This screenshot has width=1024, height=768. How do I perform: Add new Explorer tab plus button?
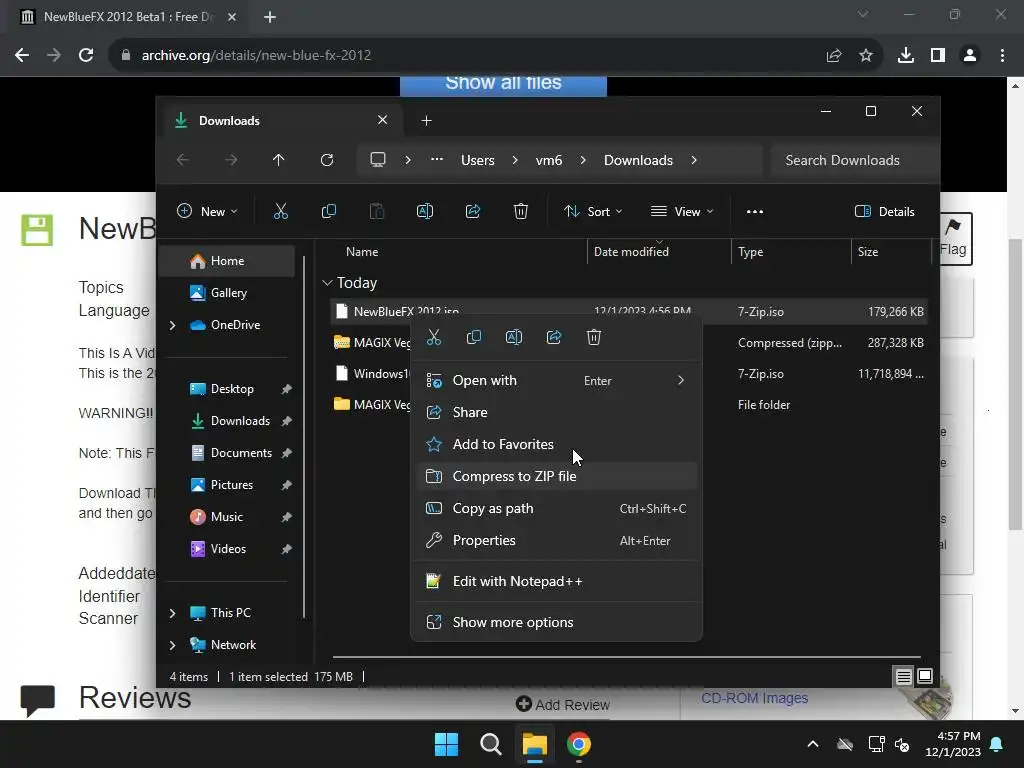click(x=426, y=121)
